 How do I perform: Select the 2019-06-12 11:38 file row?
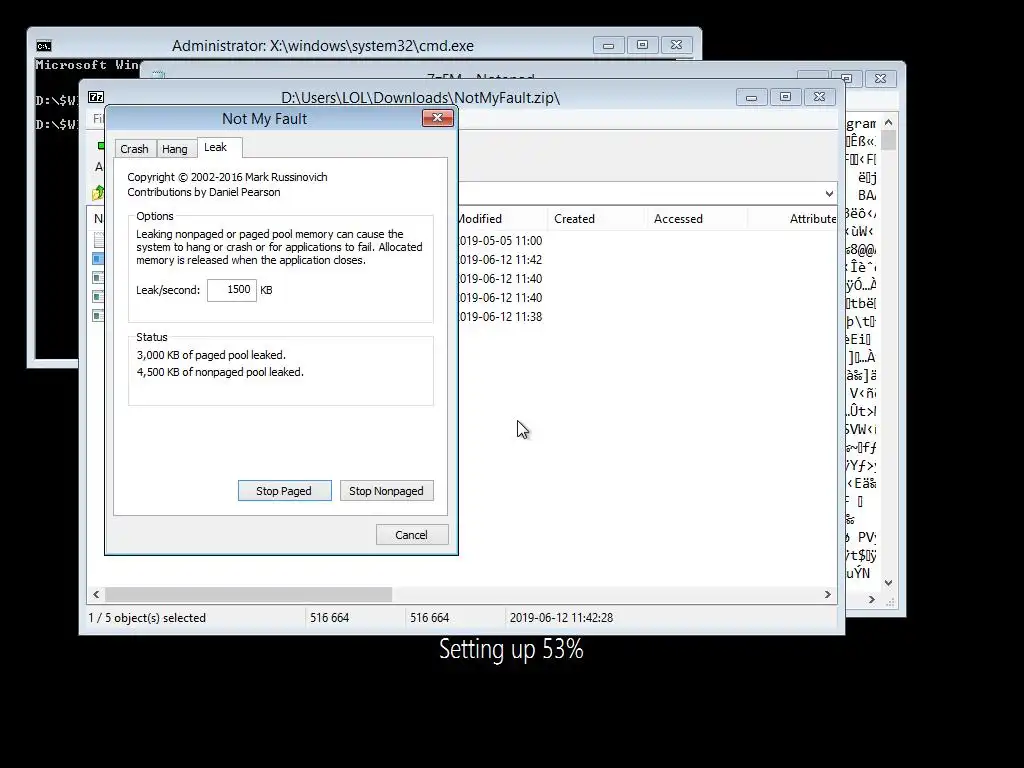499,317
